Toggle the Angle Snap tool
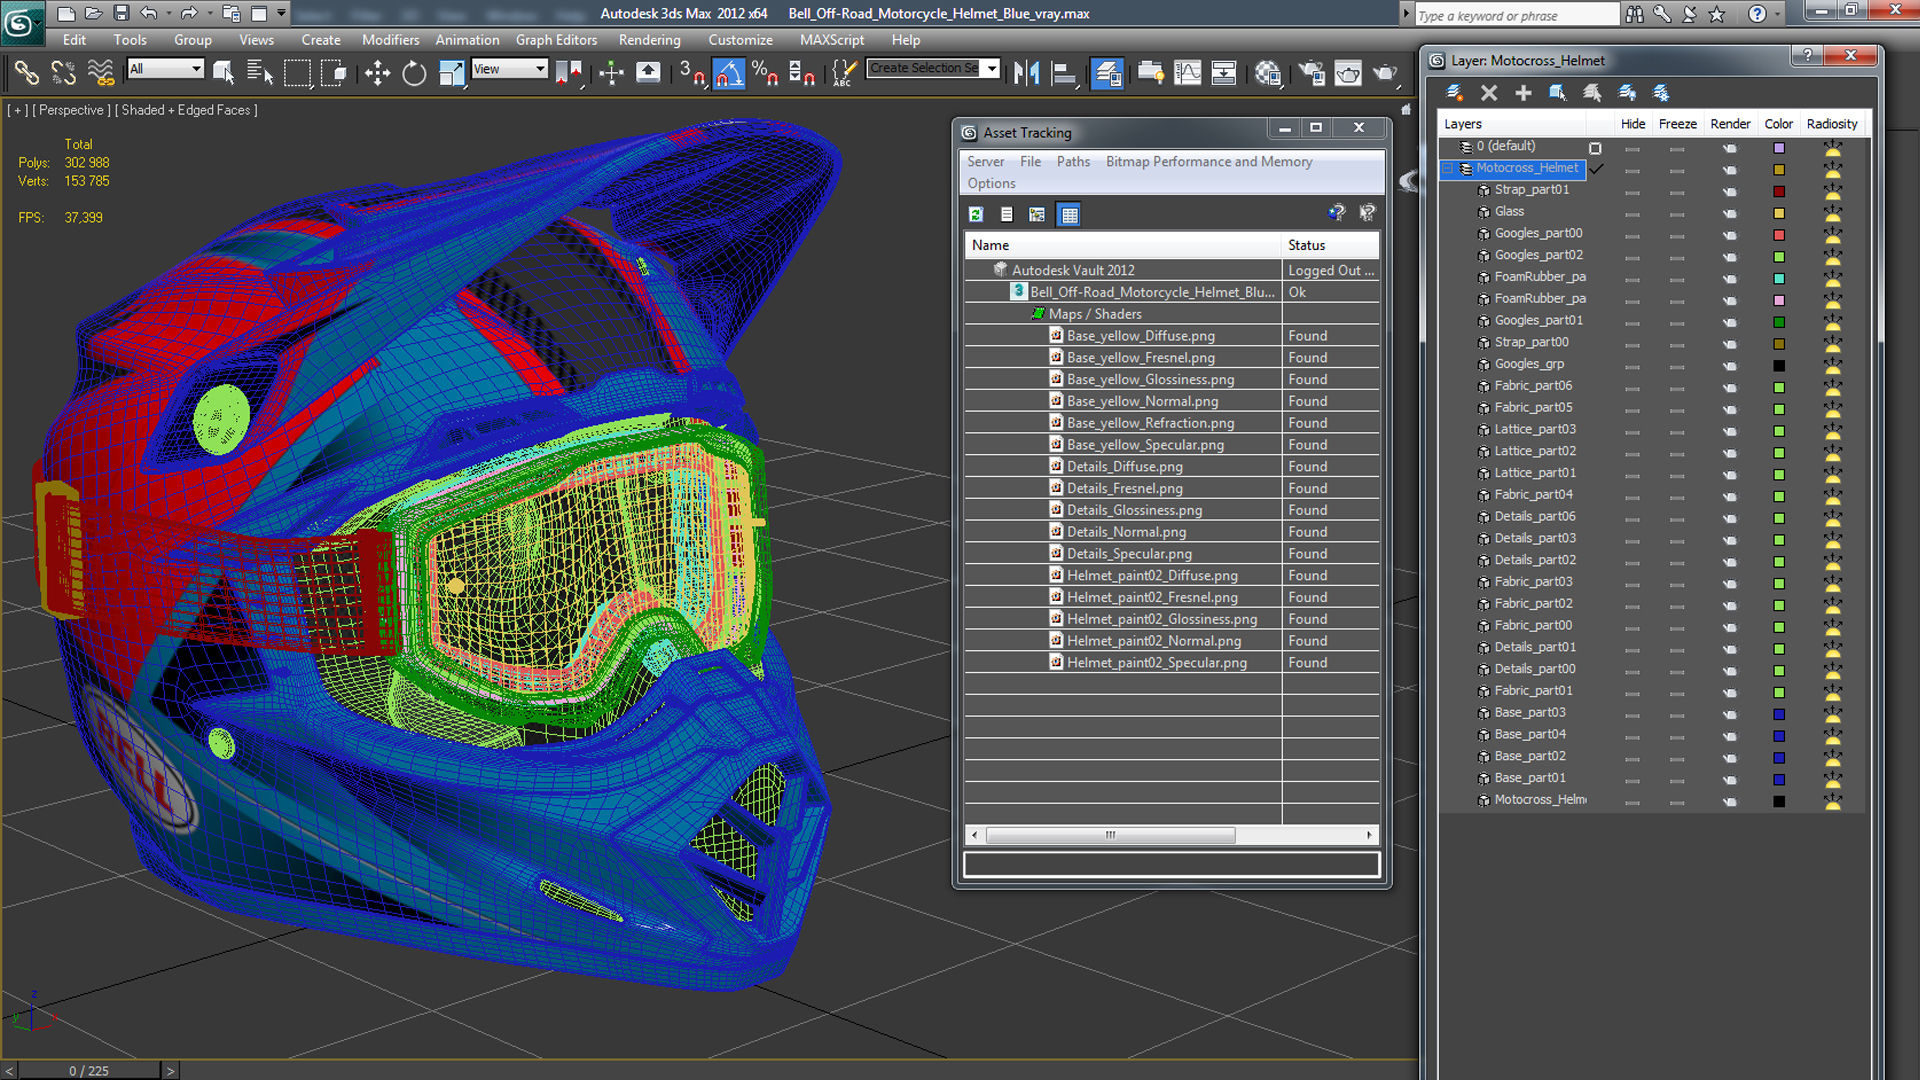Image resolution: width=1920 pixels, height=1080 pixels. click(x=729, y=73)
